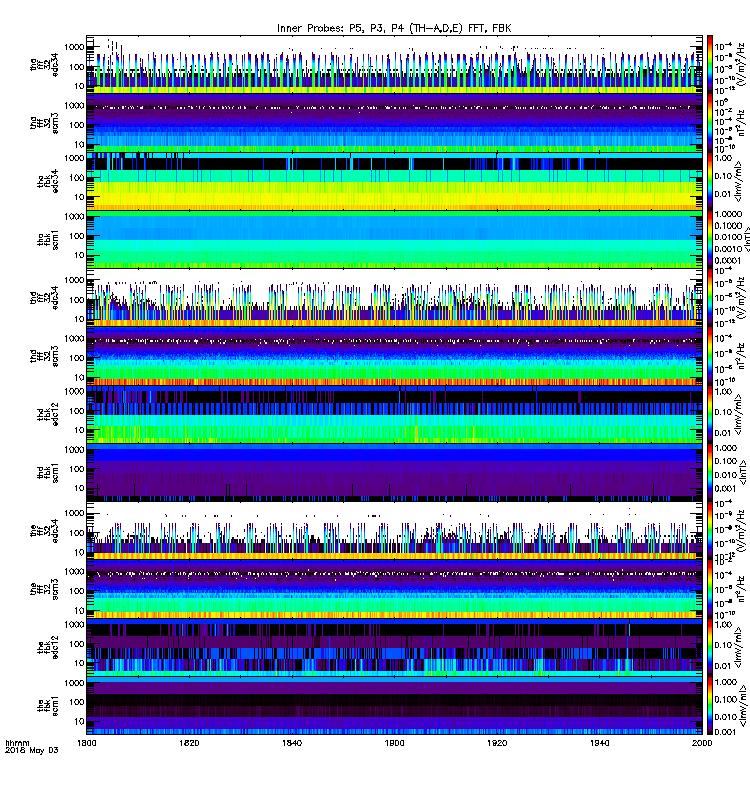Screen dimensions: 750x800
Task: Select the 'the fff 32 scm3' panel label
Action: point(44,589)
